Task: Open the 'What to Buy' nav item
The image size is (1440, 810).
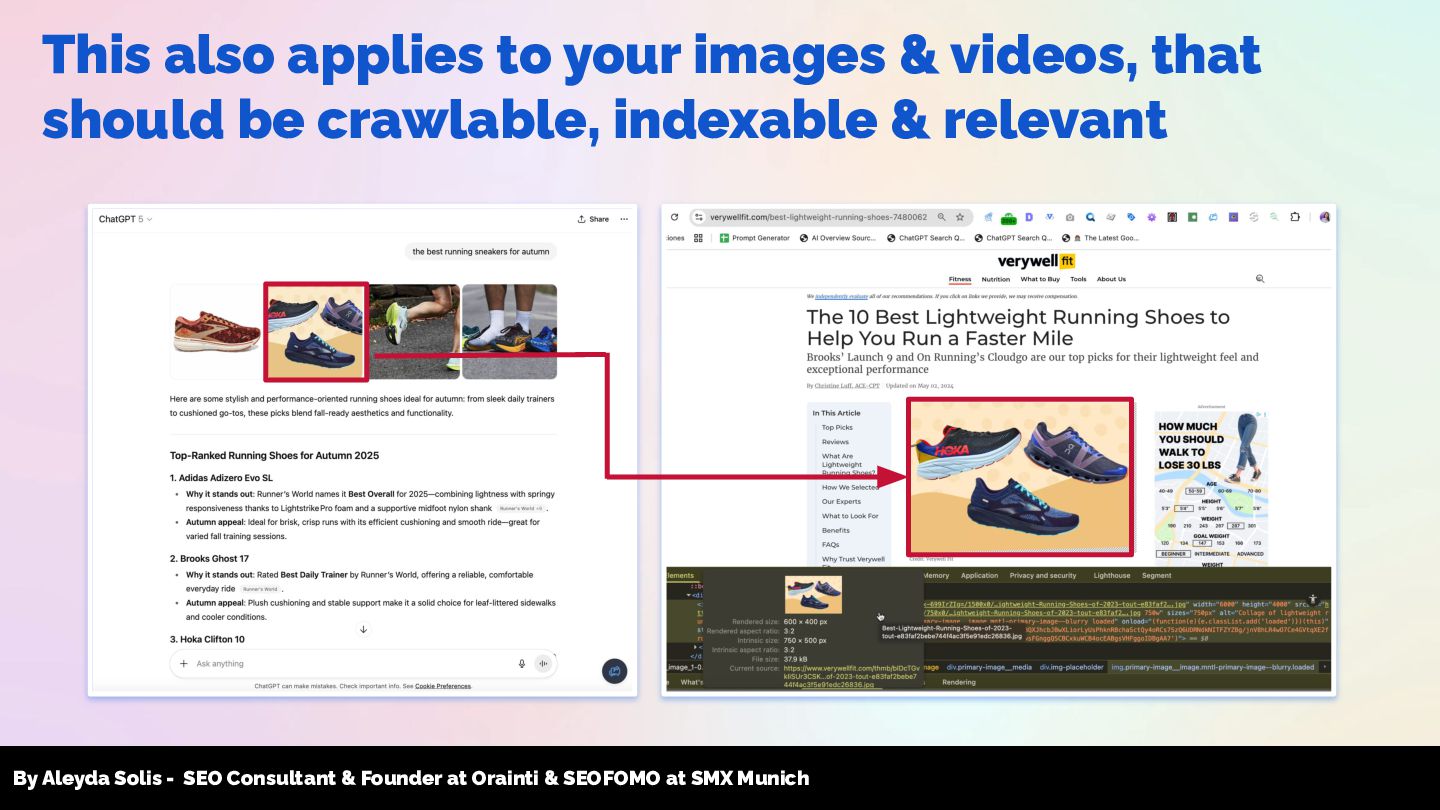Action: click(x=1040, y=279)
